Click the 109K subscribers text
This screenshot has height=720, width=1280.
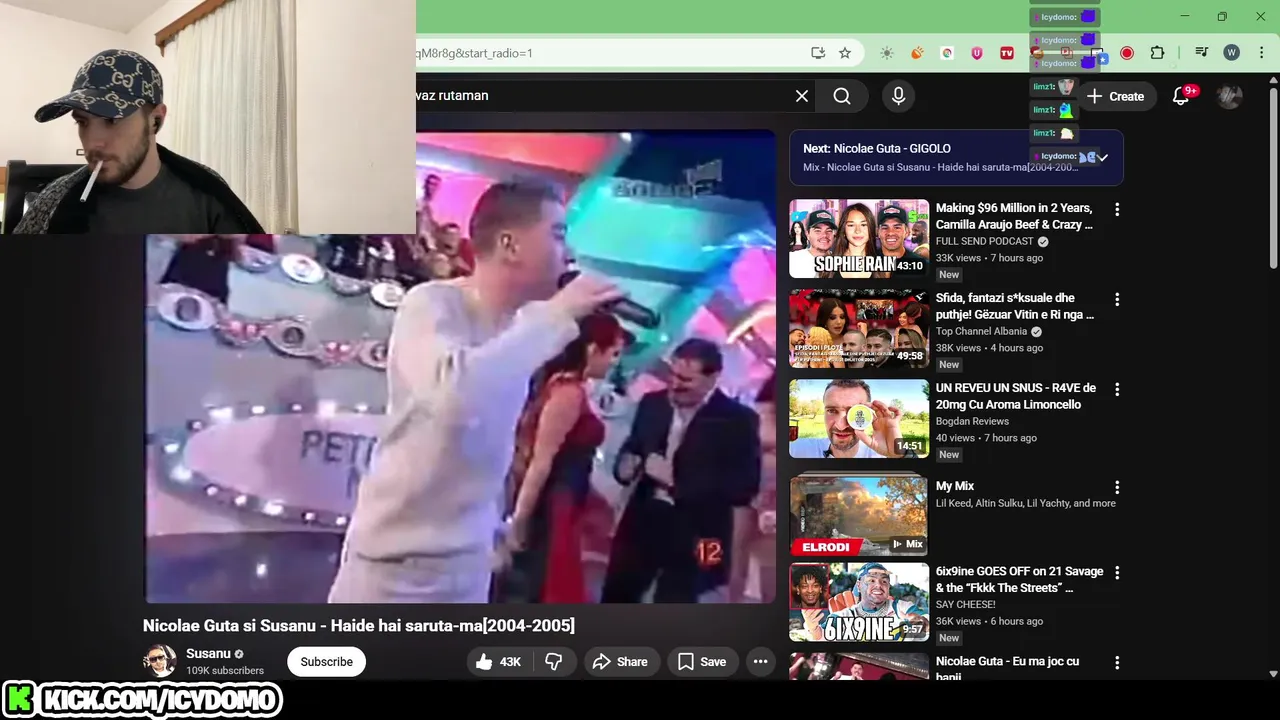pos(225,671)
